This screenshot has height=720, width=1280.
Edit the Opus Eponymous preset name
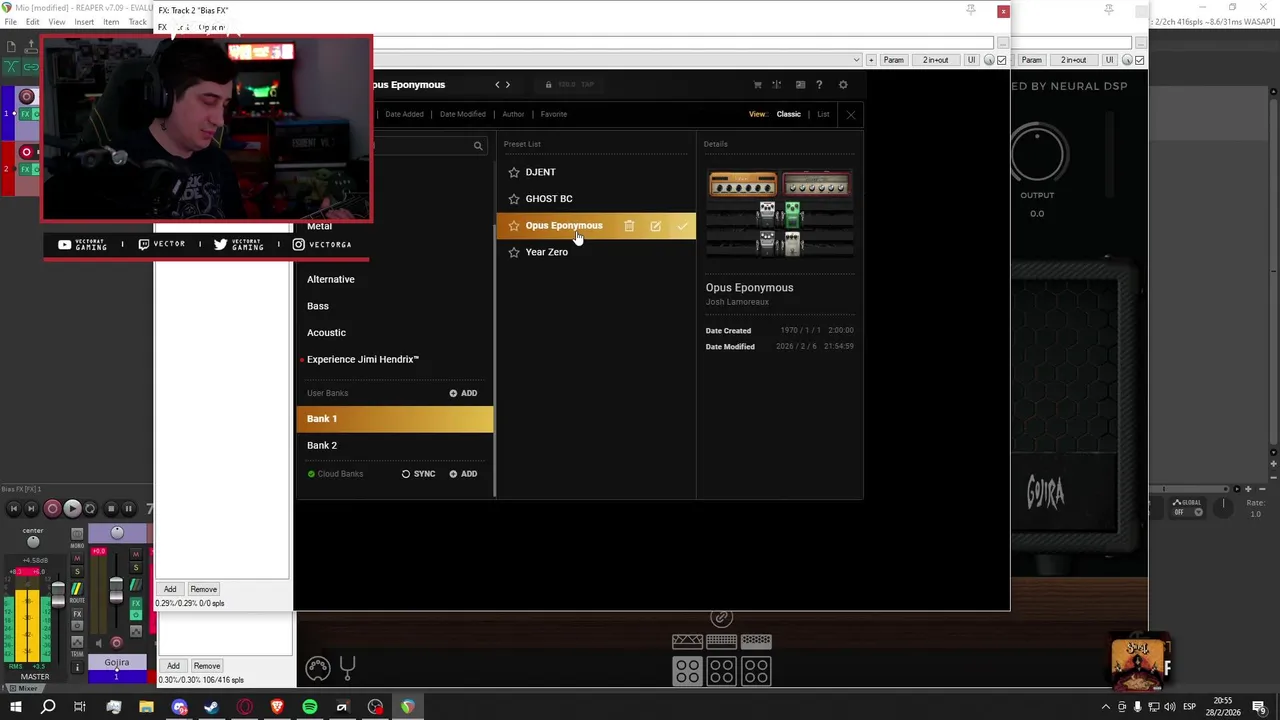pos(655,226)
